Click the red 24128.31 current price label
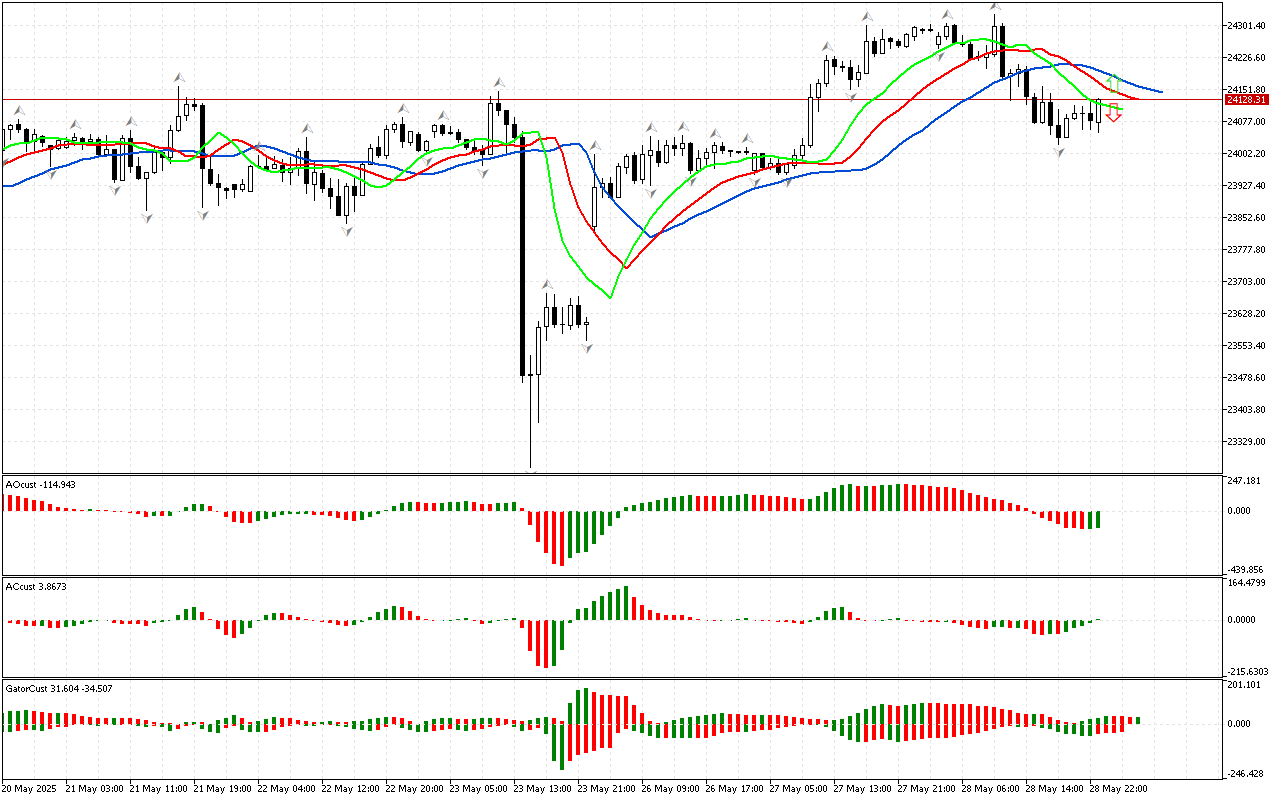 click(x=1246, y=100)
